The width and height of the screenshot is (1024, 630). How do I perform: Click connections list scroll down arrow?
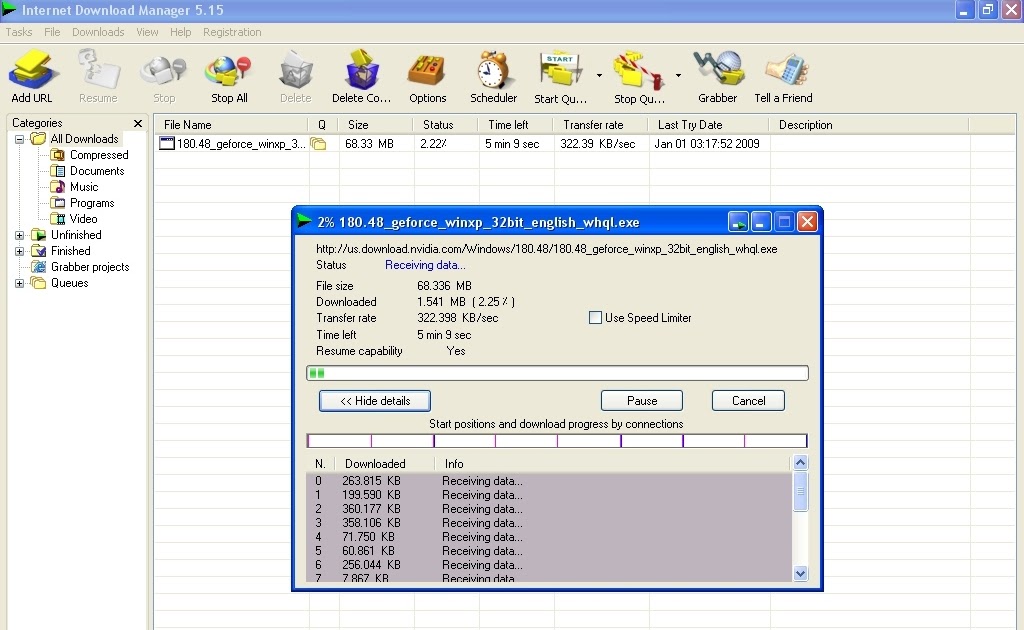coord(800,573)
